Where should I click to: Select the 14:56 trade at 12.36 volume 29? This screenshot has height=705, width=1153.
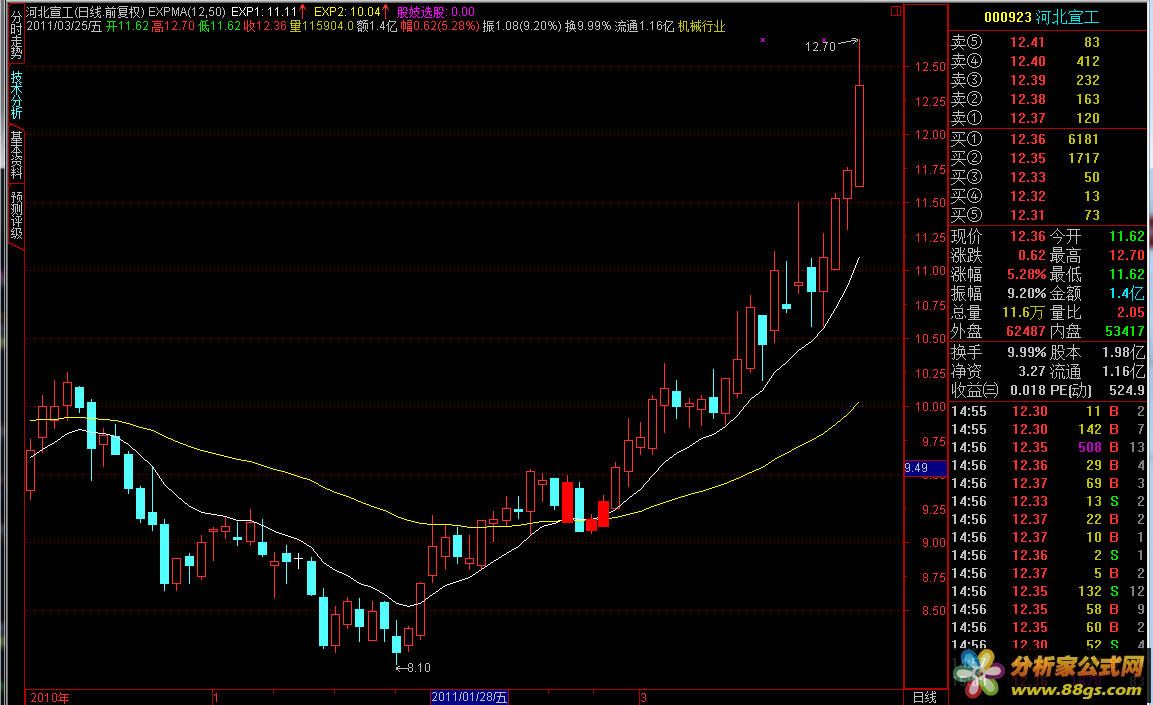coord(1047,465)
